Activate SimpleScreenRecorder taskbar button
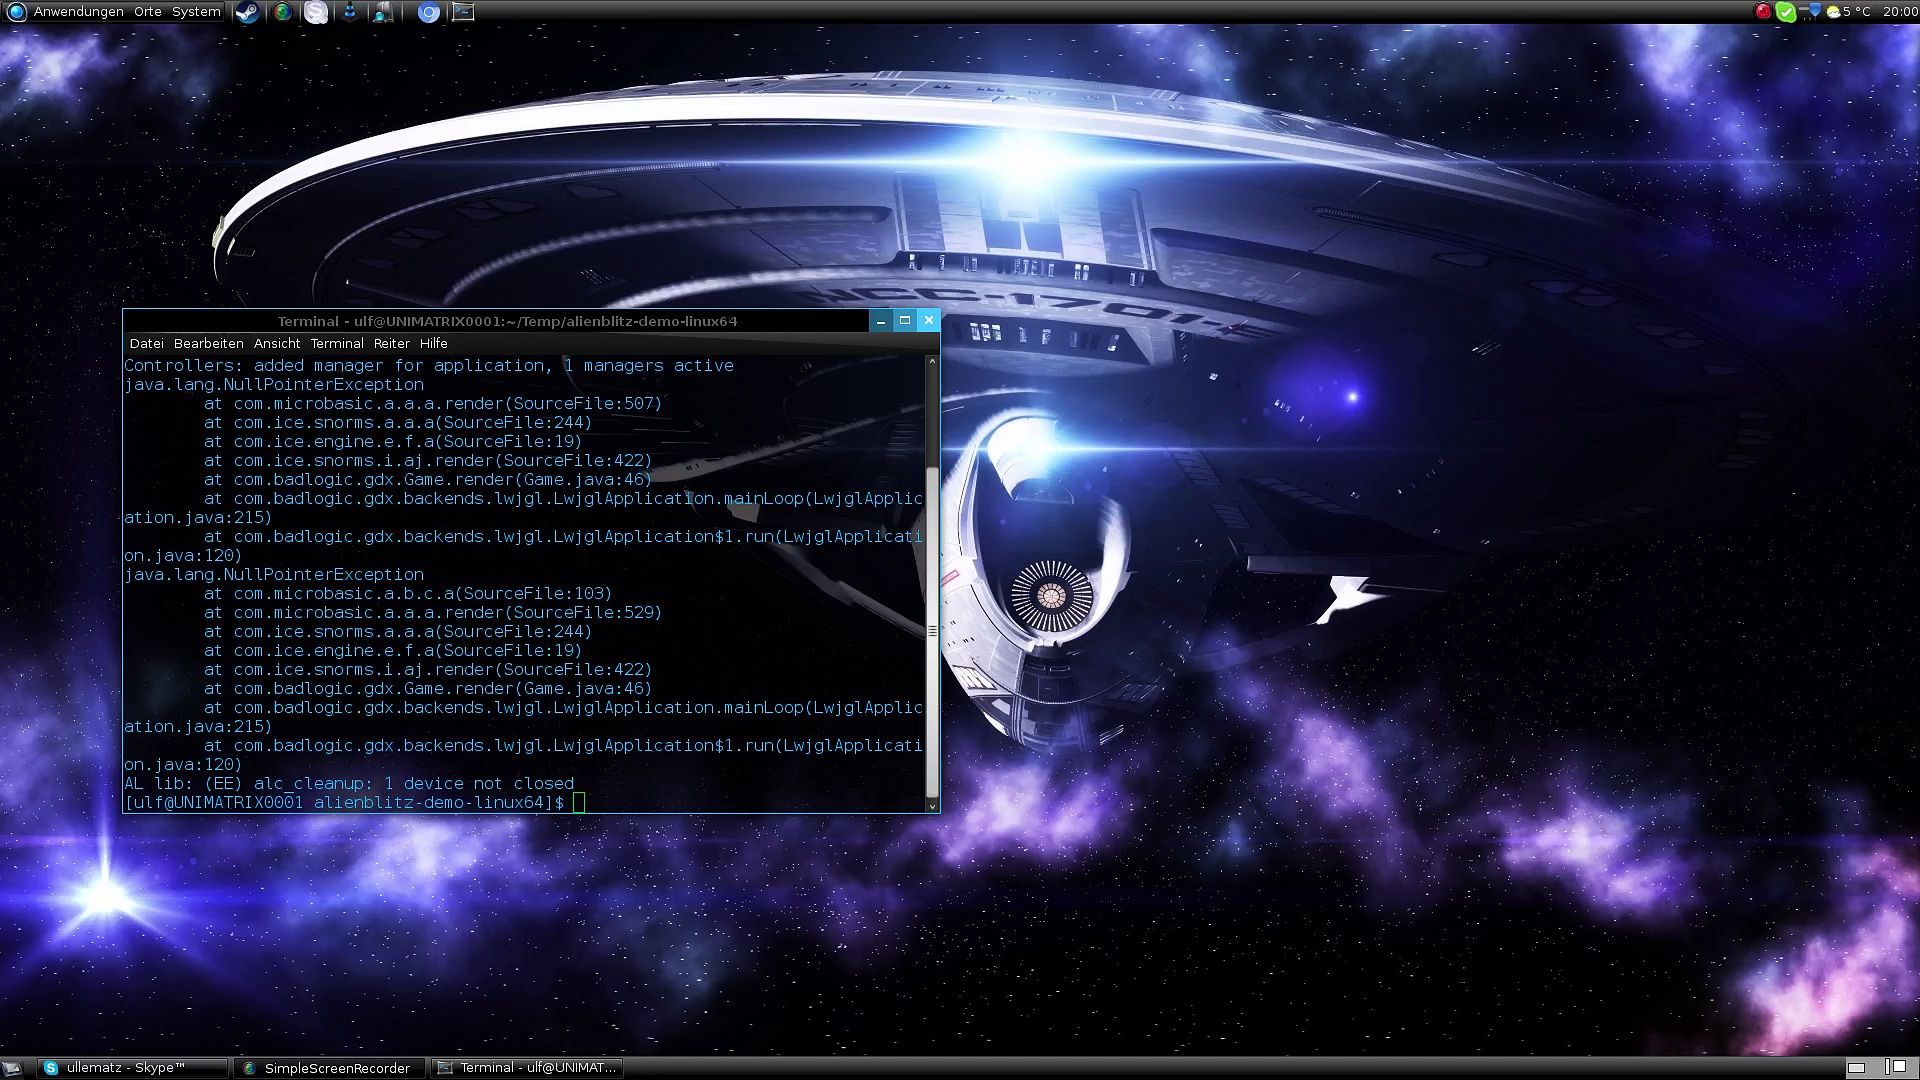 point(328,1068)
